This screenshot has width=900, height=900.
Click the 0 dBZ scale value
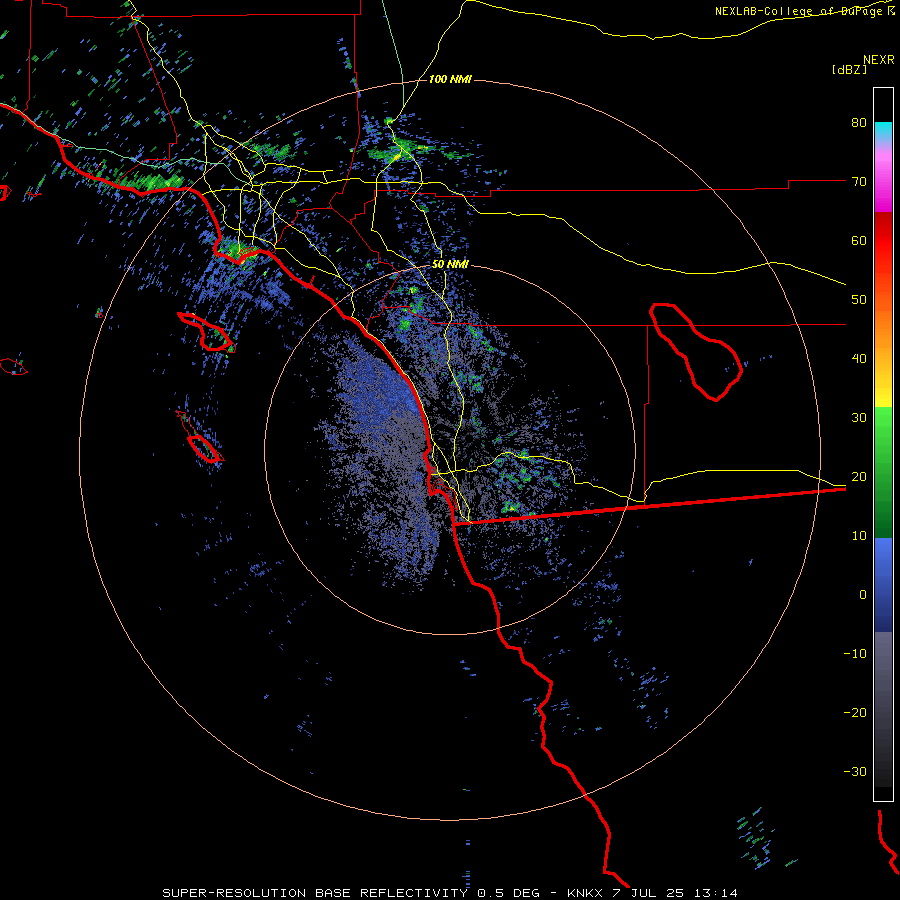[x=863, y=595]
